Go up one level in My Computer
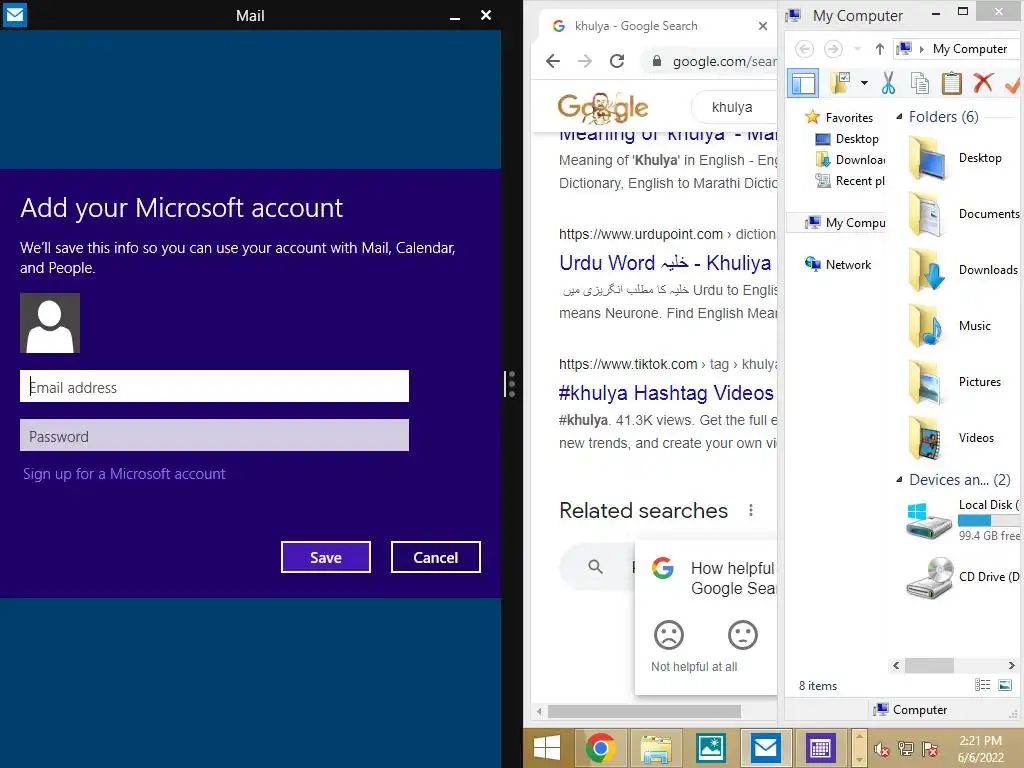This screenshot has height=768, width=1024. 880,49
